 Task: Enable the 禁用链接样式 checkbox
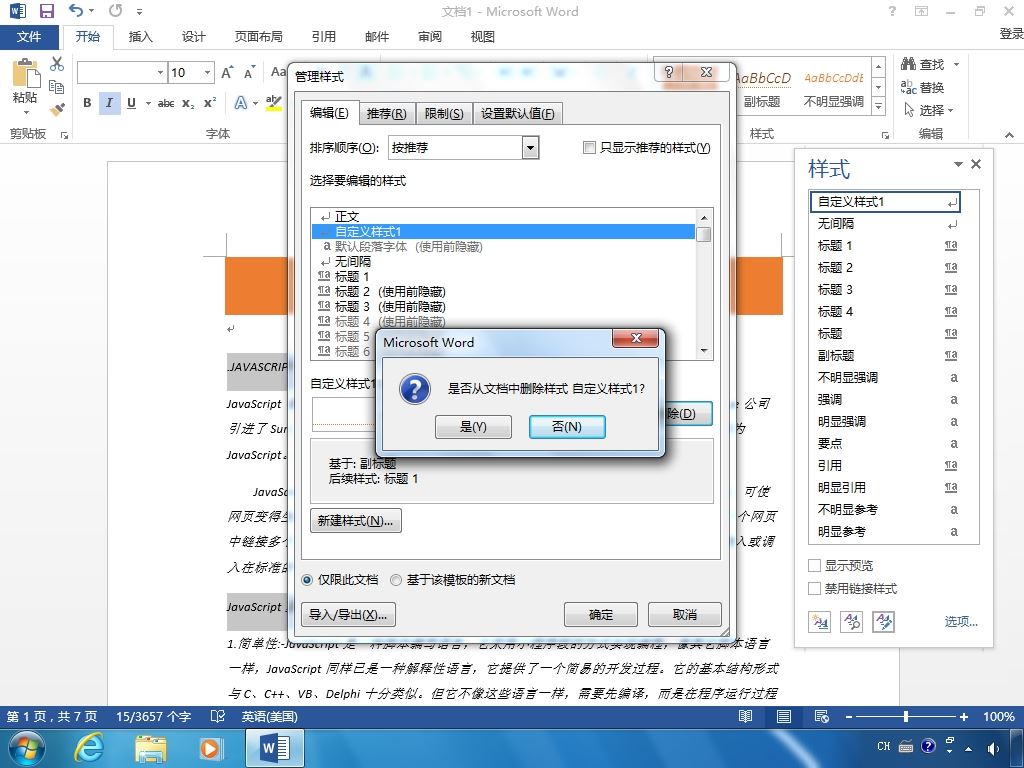(x=814, y=588)
